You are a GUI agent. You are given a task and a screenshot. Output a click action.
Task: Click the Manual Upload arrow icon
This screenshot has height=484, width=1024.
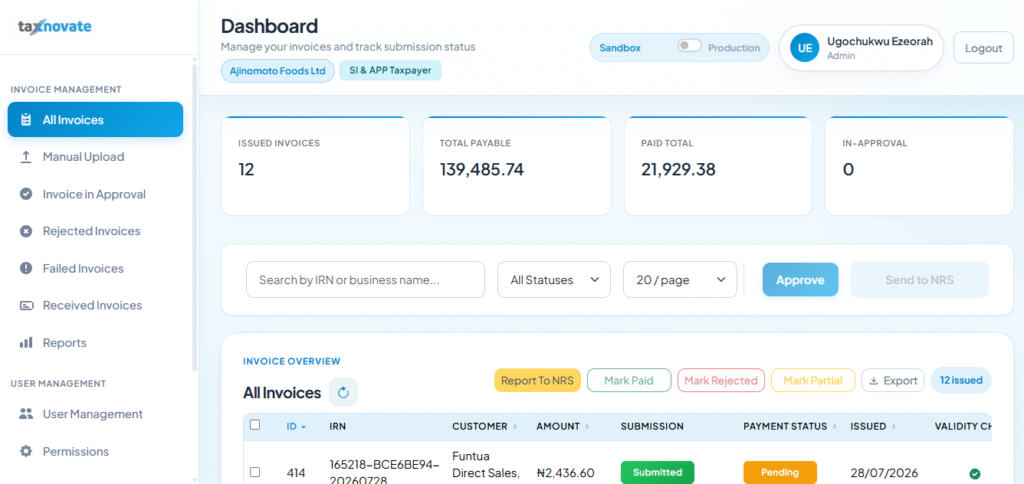(26, 157)
